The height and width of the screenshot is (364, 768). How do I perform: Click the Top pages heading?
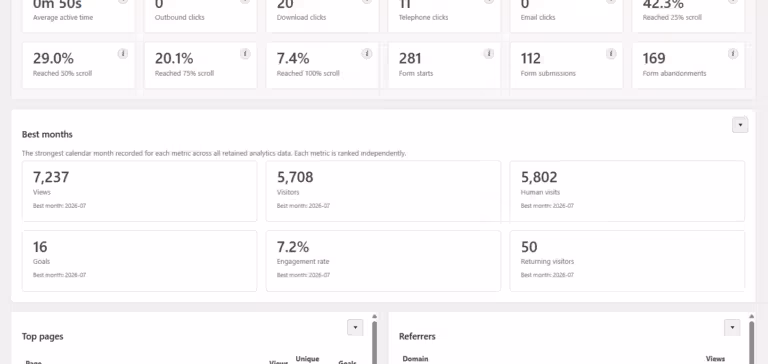point(43,337)
